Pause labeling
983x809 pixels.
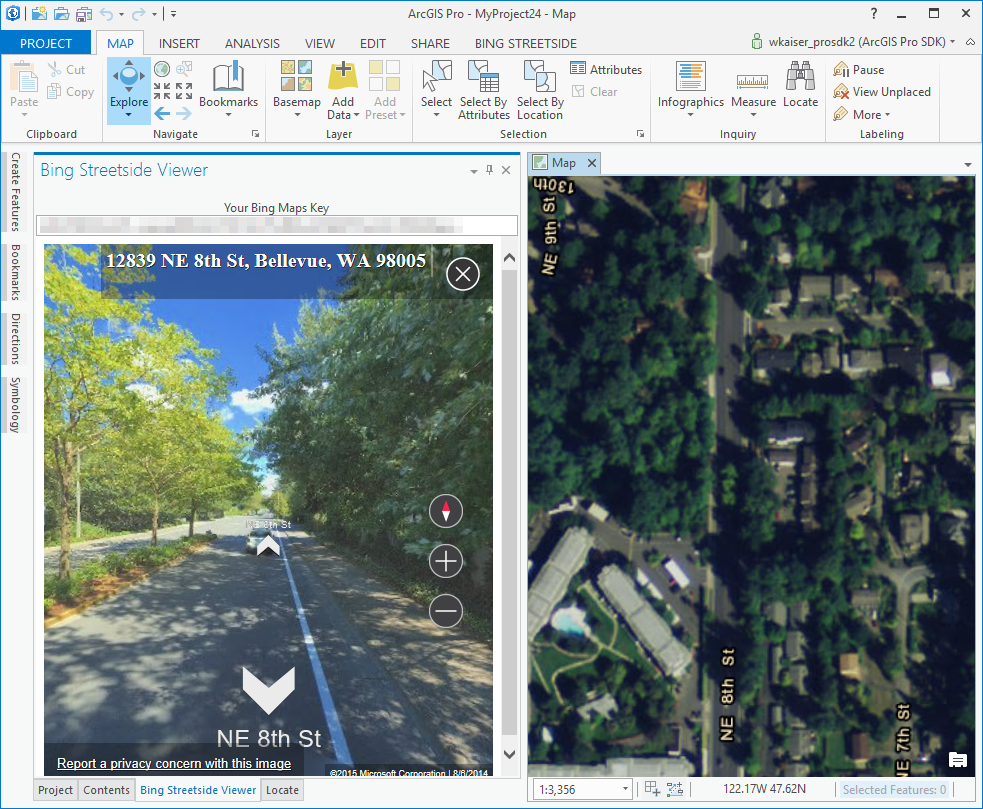[858, 70]
